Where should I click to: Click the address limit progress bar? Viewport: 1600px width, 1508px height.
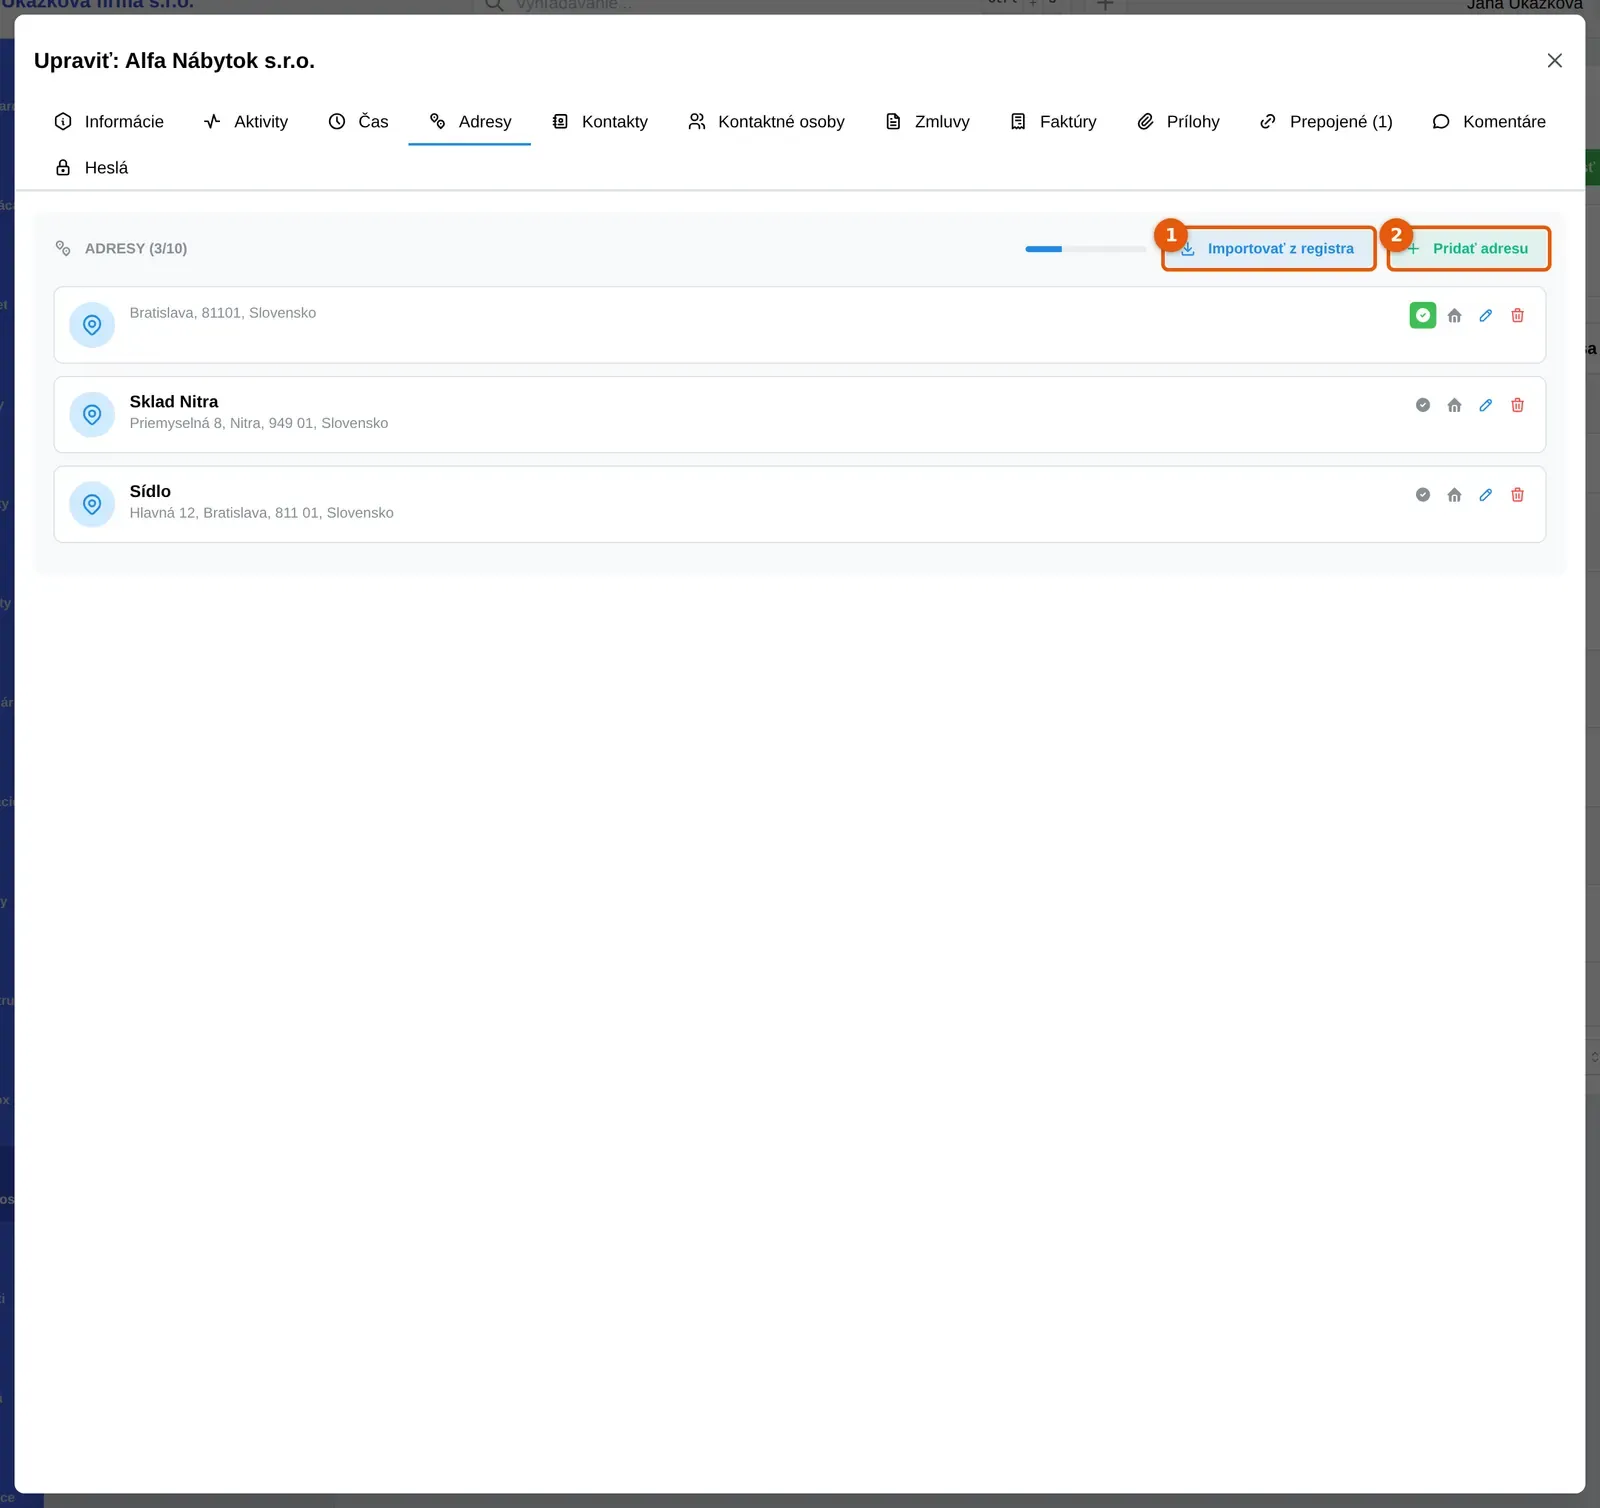[x=1085, y=249]
